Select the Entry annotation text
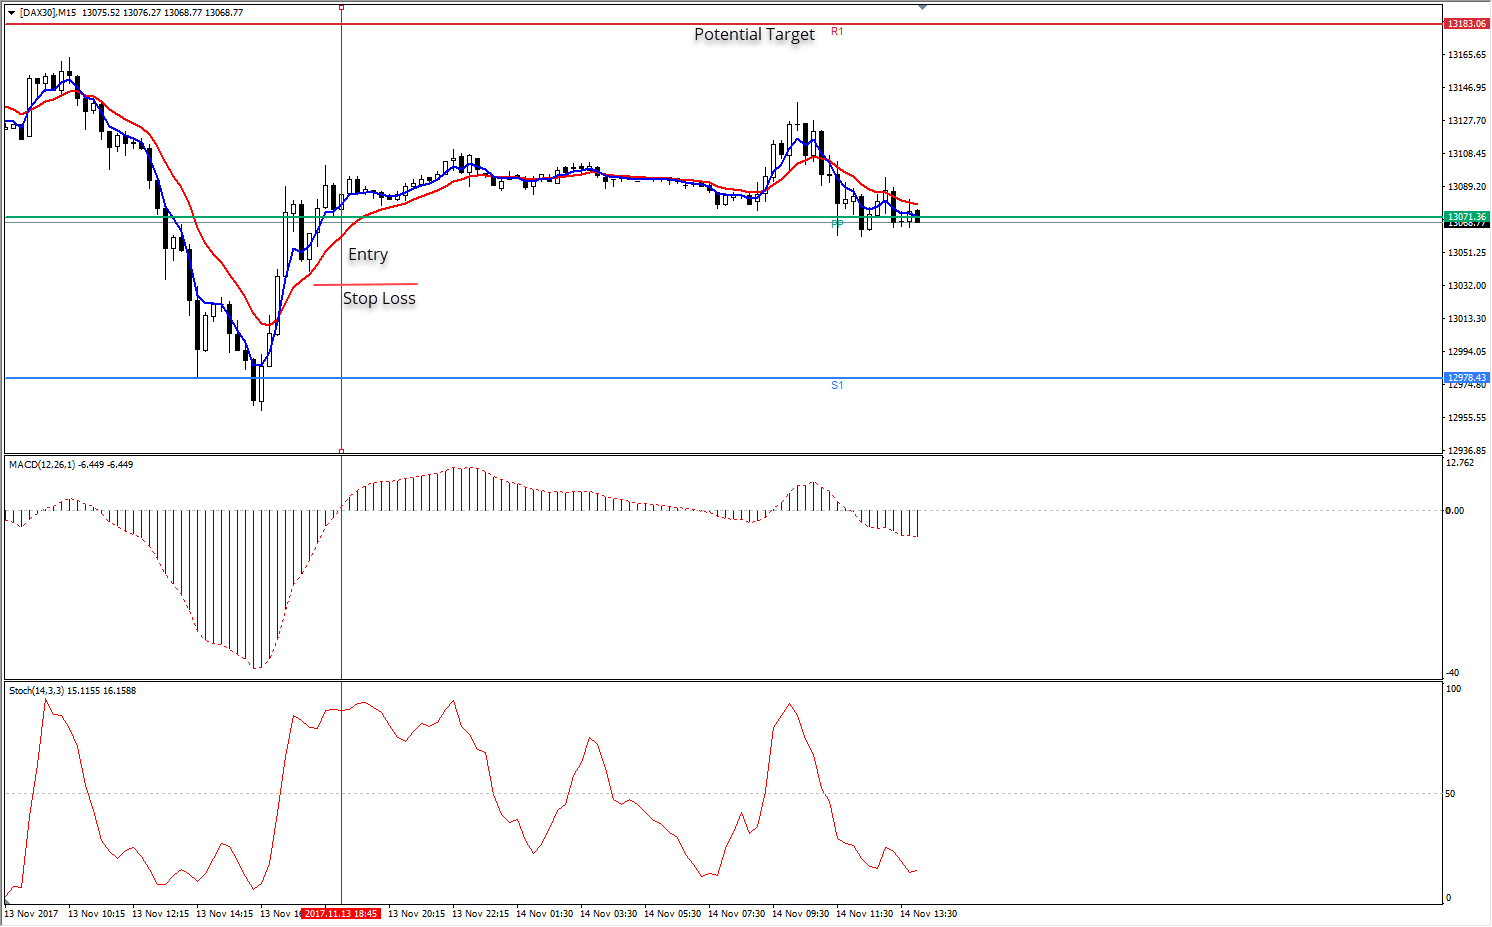This screenshot has width=1492, height=927. pos(367,254)
